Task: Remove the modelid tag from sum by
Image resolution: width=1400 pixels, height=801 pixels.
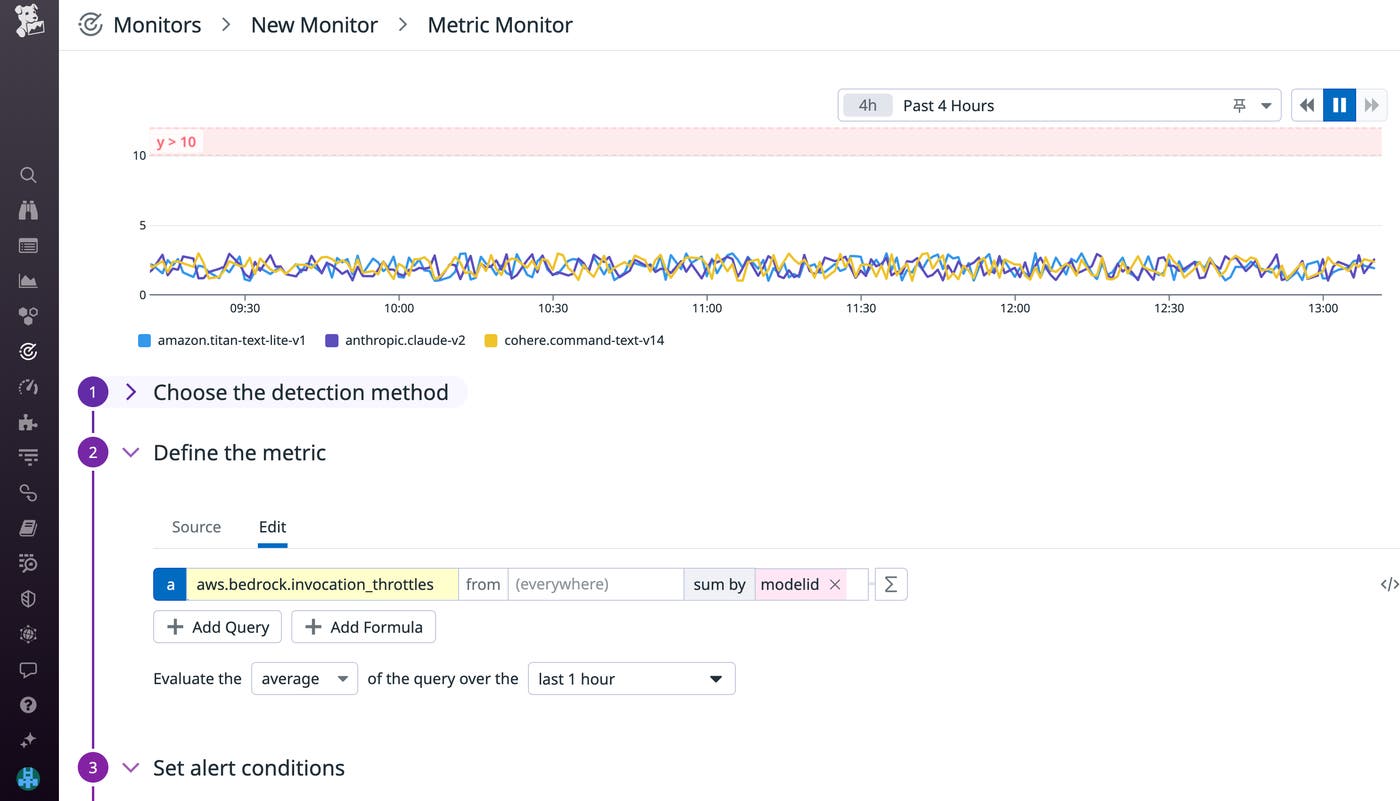Action: (836, 584)
